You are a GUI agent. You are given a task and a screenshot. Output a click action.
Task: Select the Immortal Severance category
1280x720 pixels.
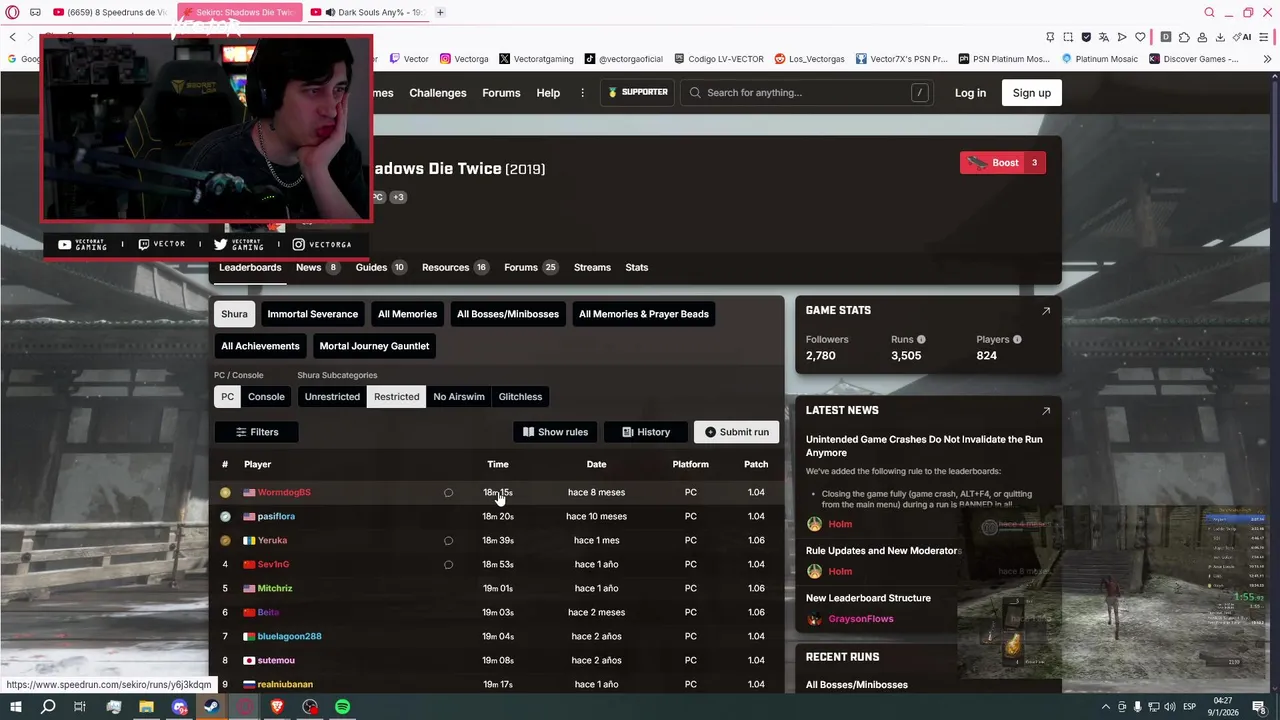pyautogui.click(x=312, y=314)
